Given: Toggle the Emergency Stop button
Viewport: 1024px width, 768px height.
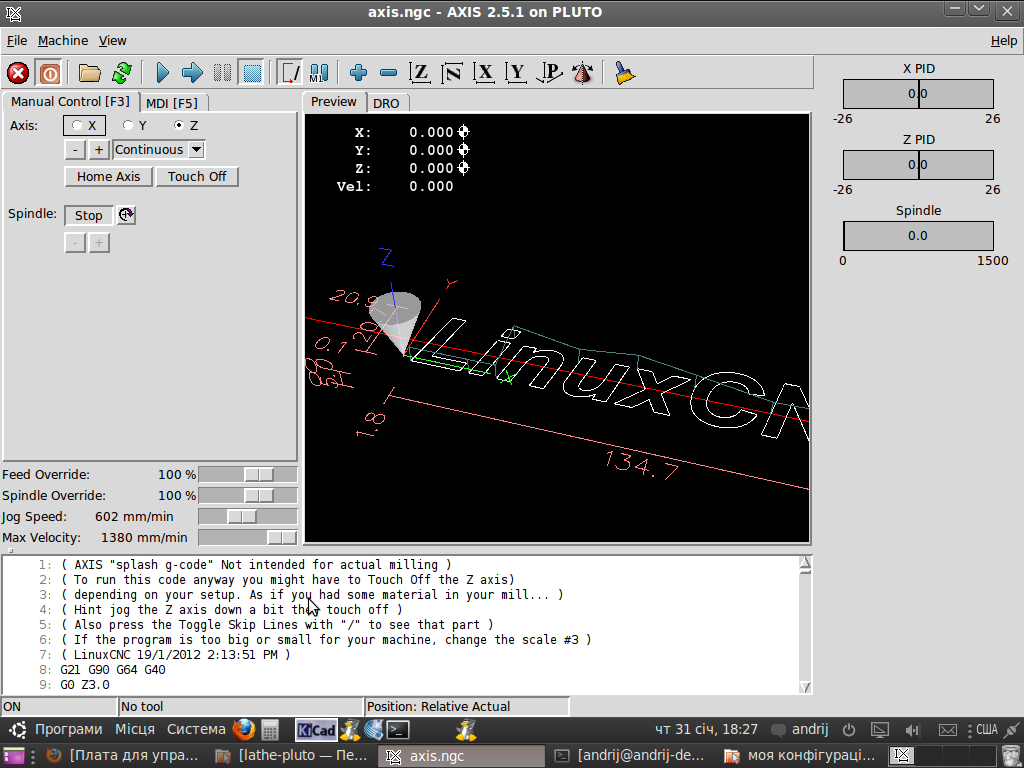Looking at the screenshot, I should click(18, 73).
